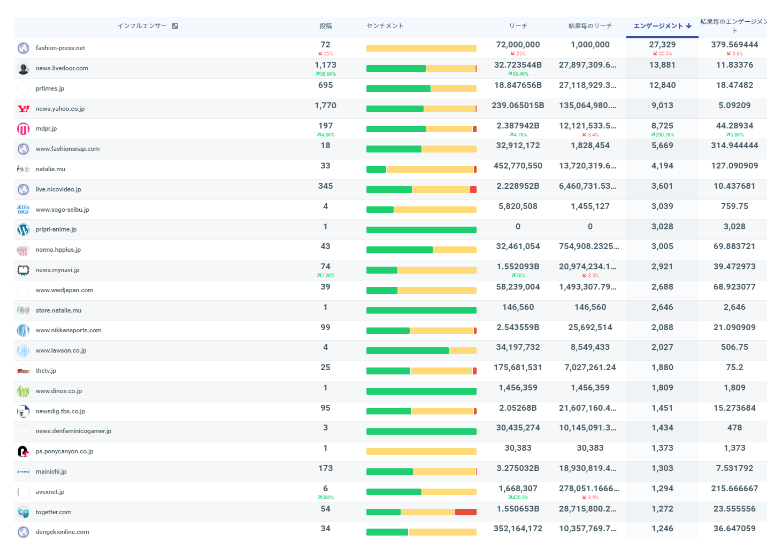
Task: Open the news.yahoo.co.jp influencer link
Action: coord(60,108)
